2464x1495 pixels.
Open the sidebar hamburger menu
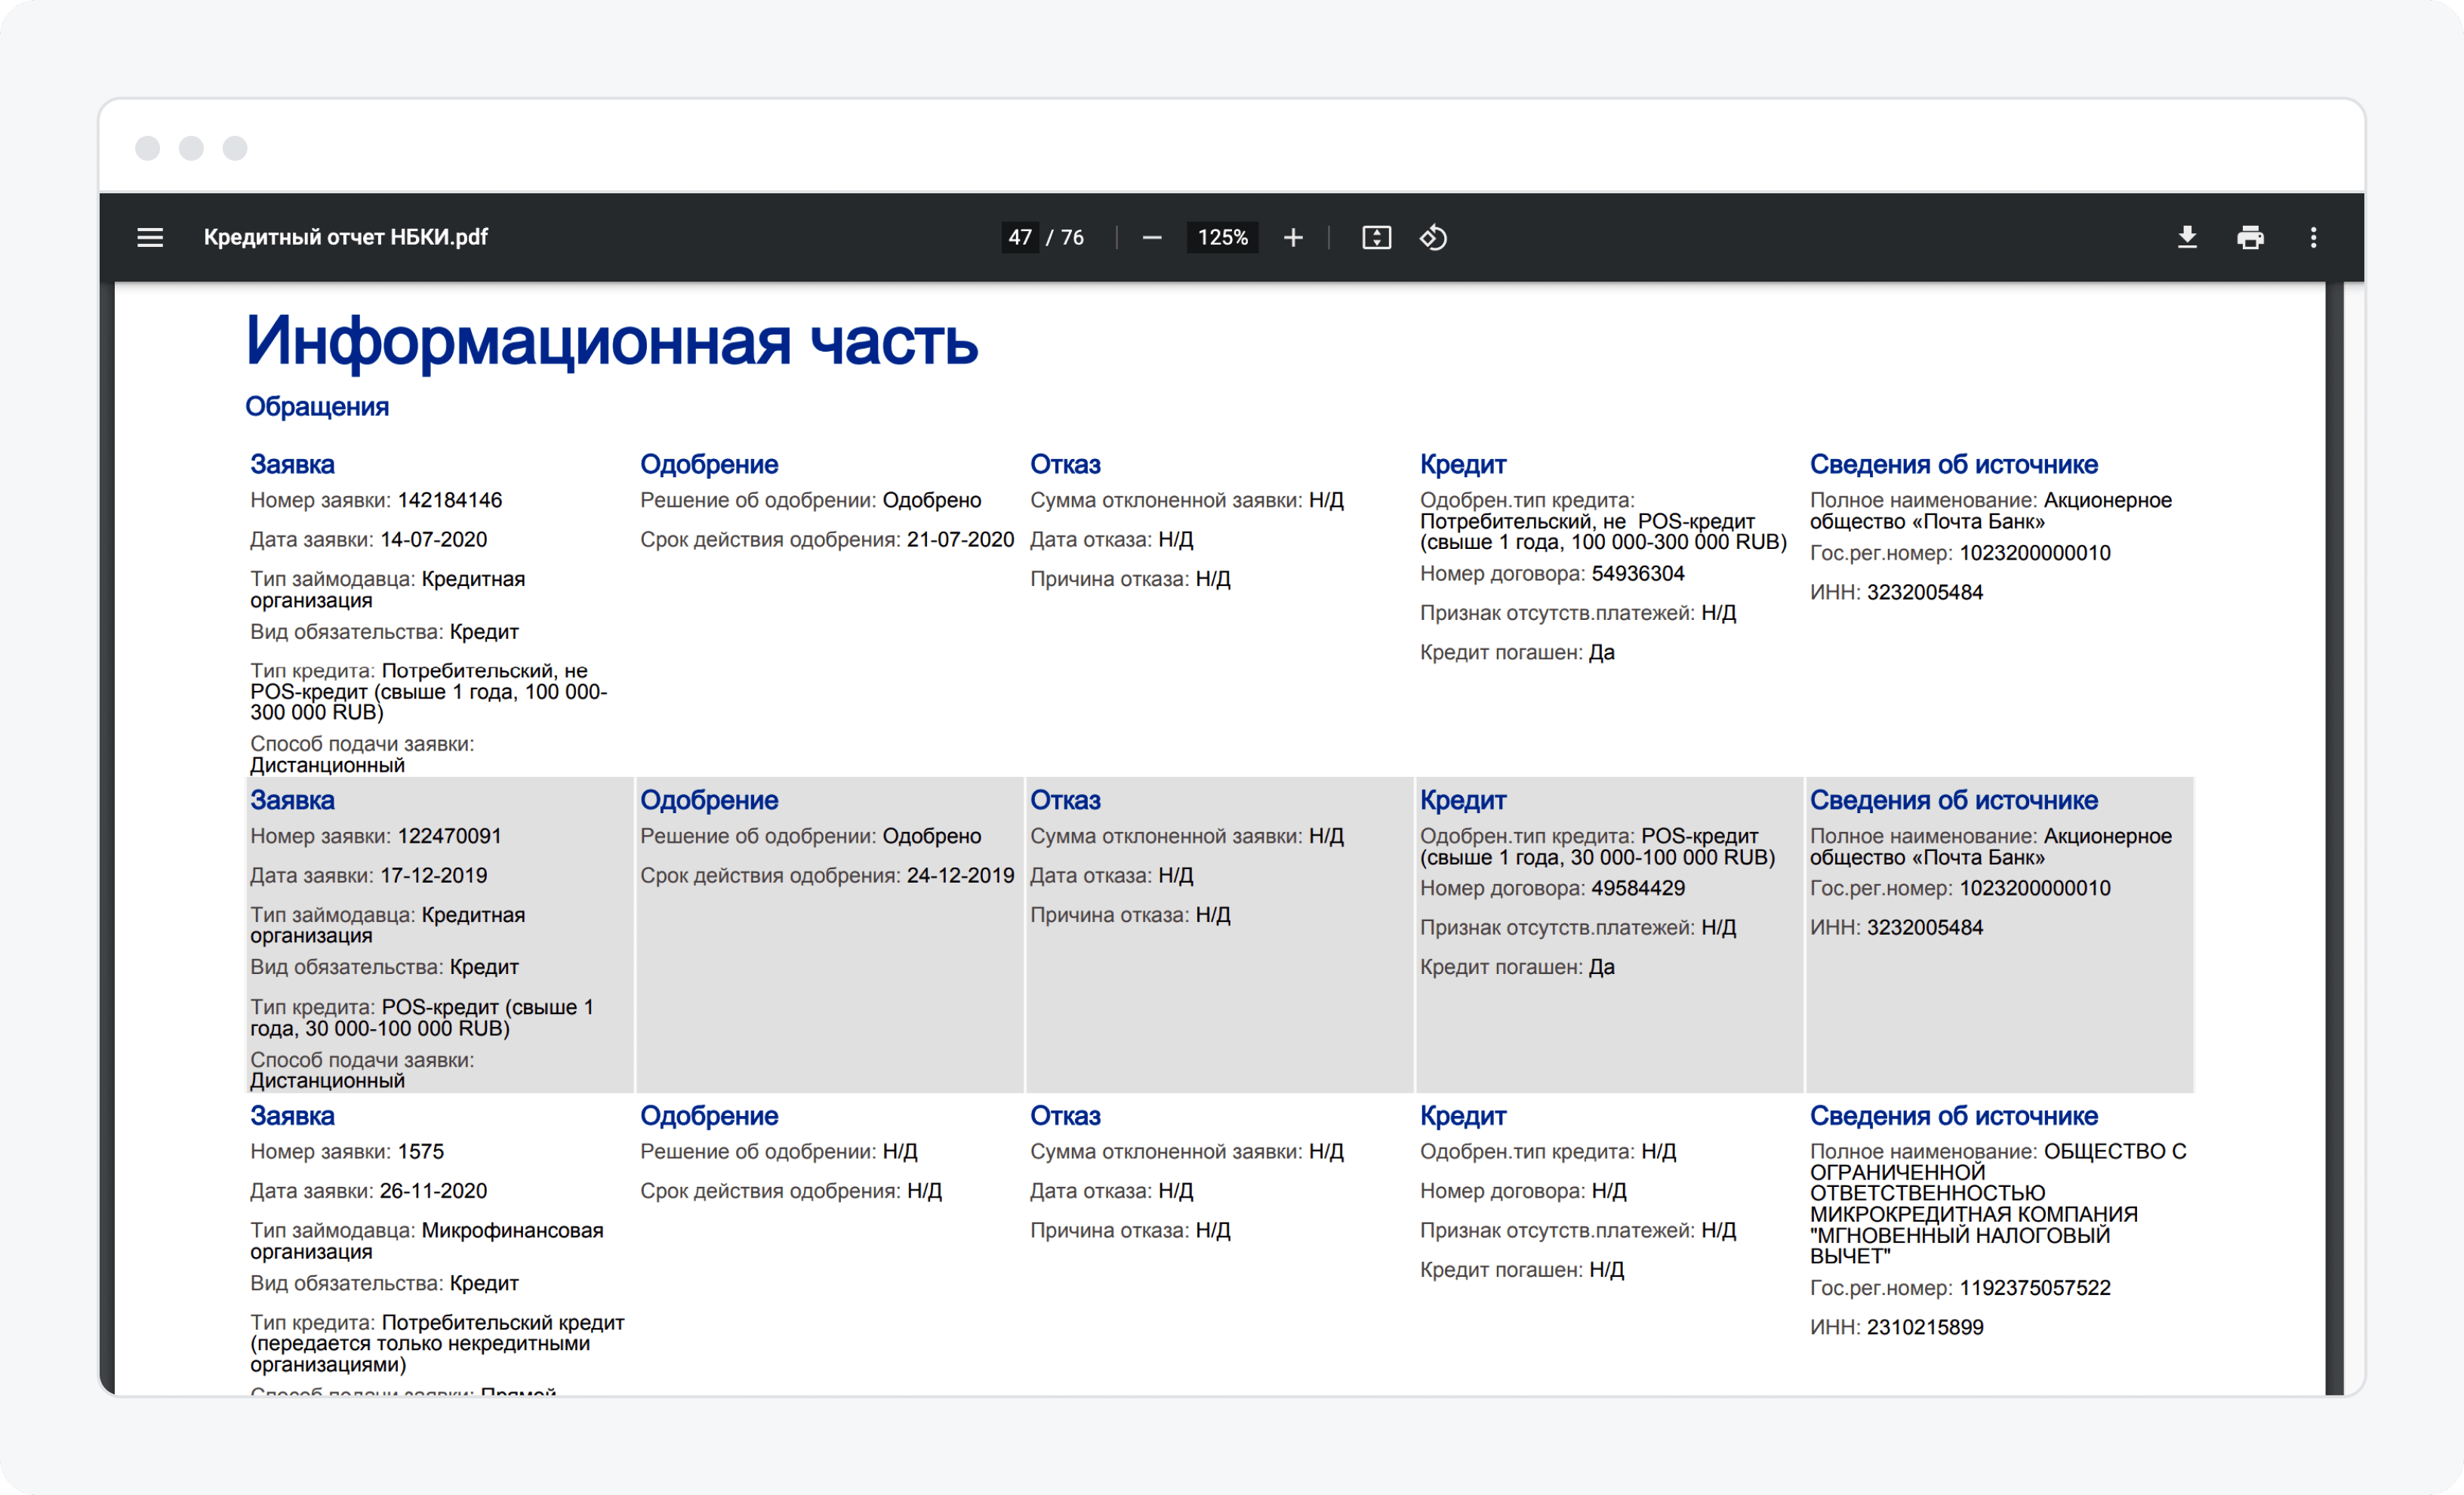tap(150, 237)
